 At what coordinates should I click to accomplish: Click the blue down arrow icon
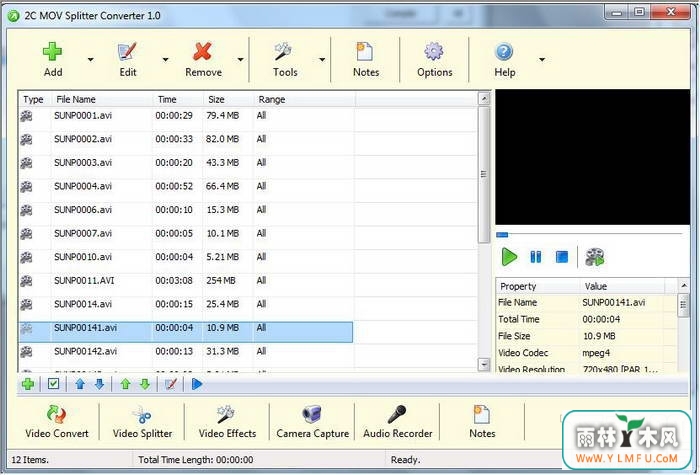coord(99,384)
